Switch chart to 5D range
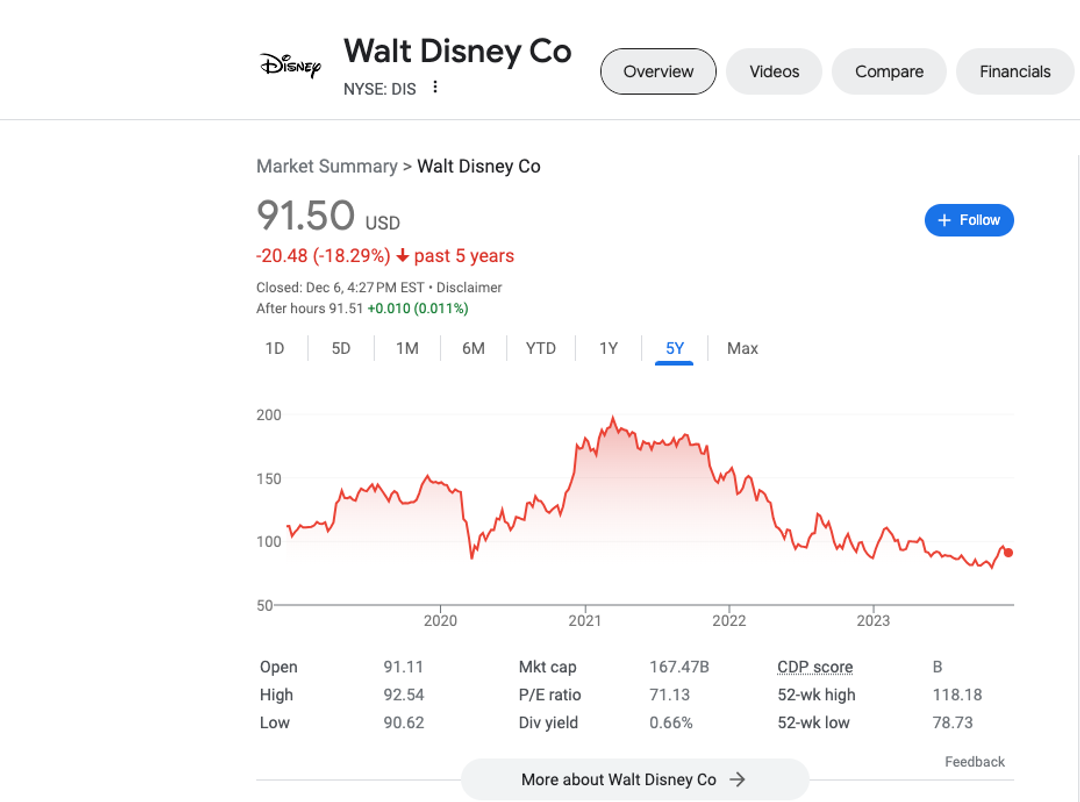The image size is (1080, 802). (x=341, y=349)
